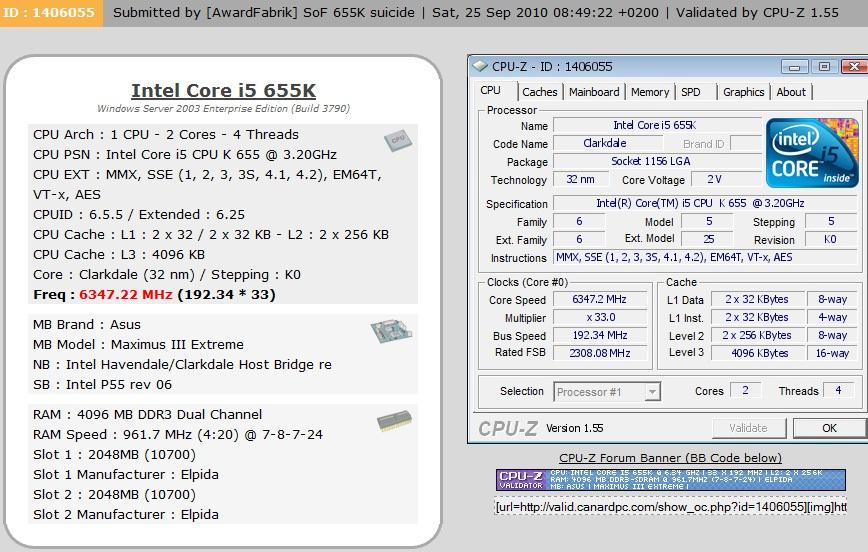This screenshot has height=552, width=868.
Task: Click the Slot 1 Manufacturer Elpida line
Action: (x=126, y=474)
